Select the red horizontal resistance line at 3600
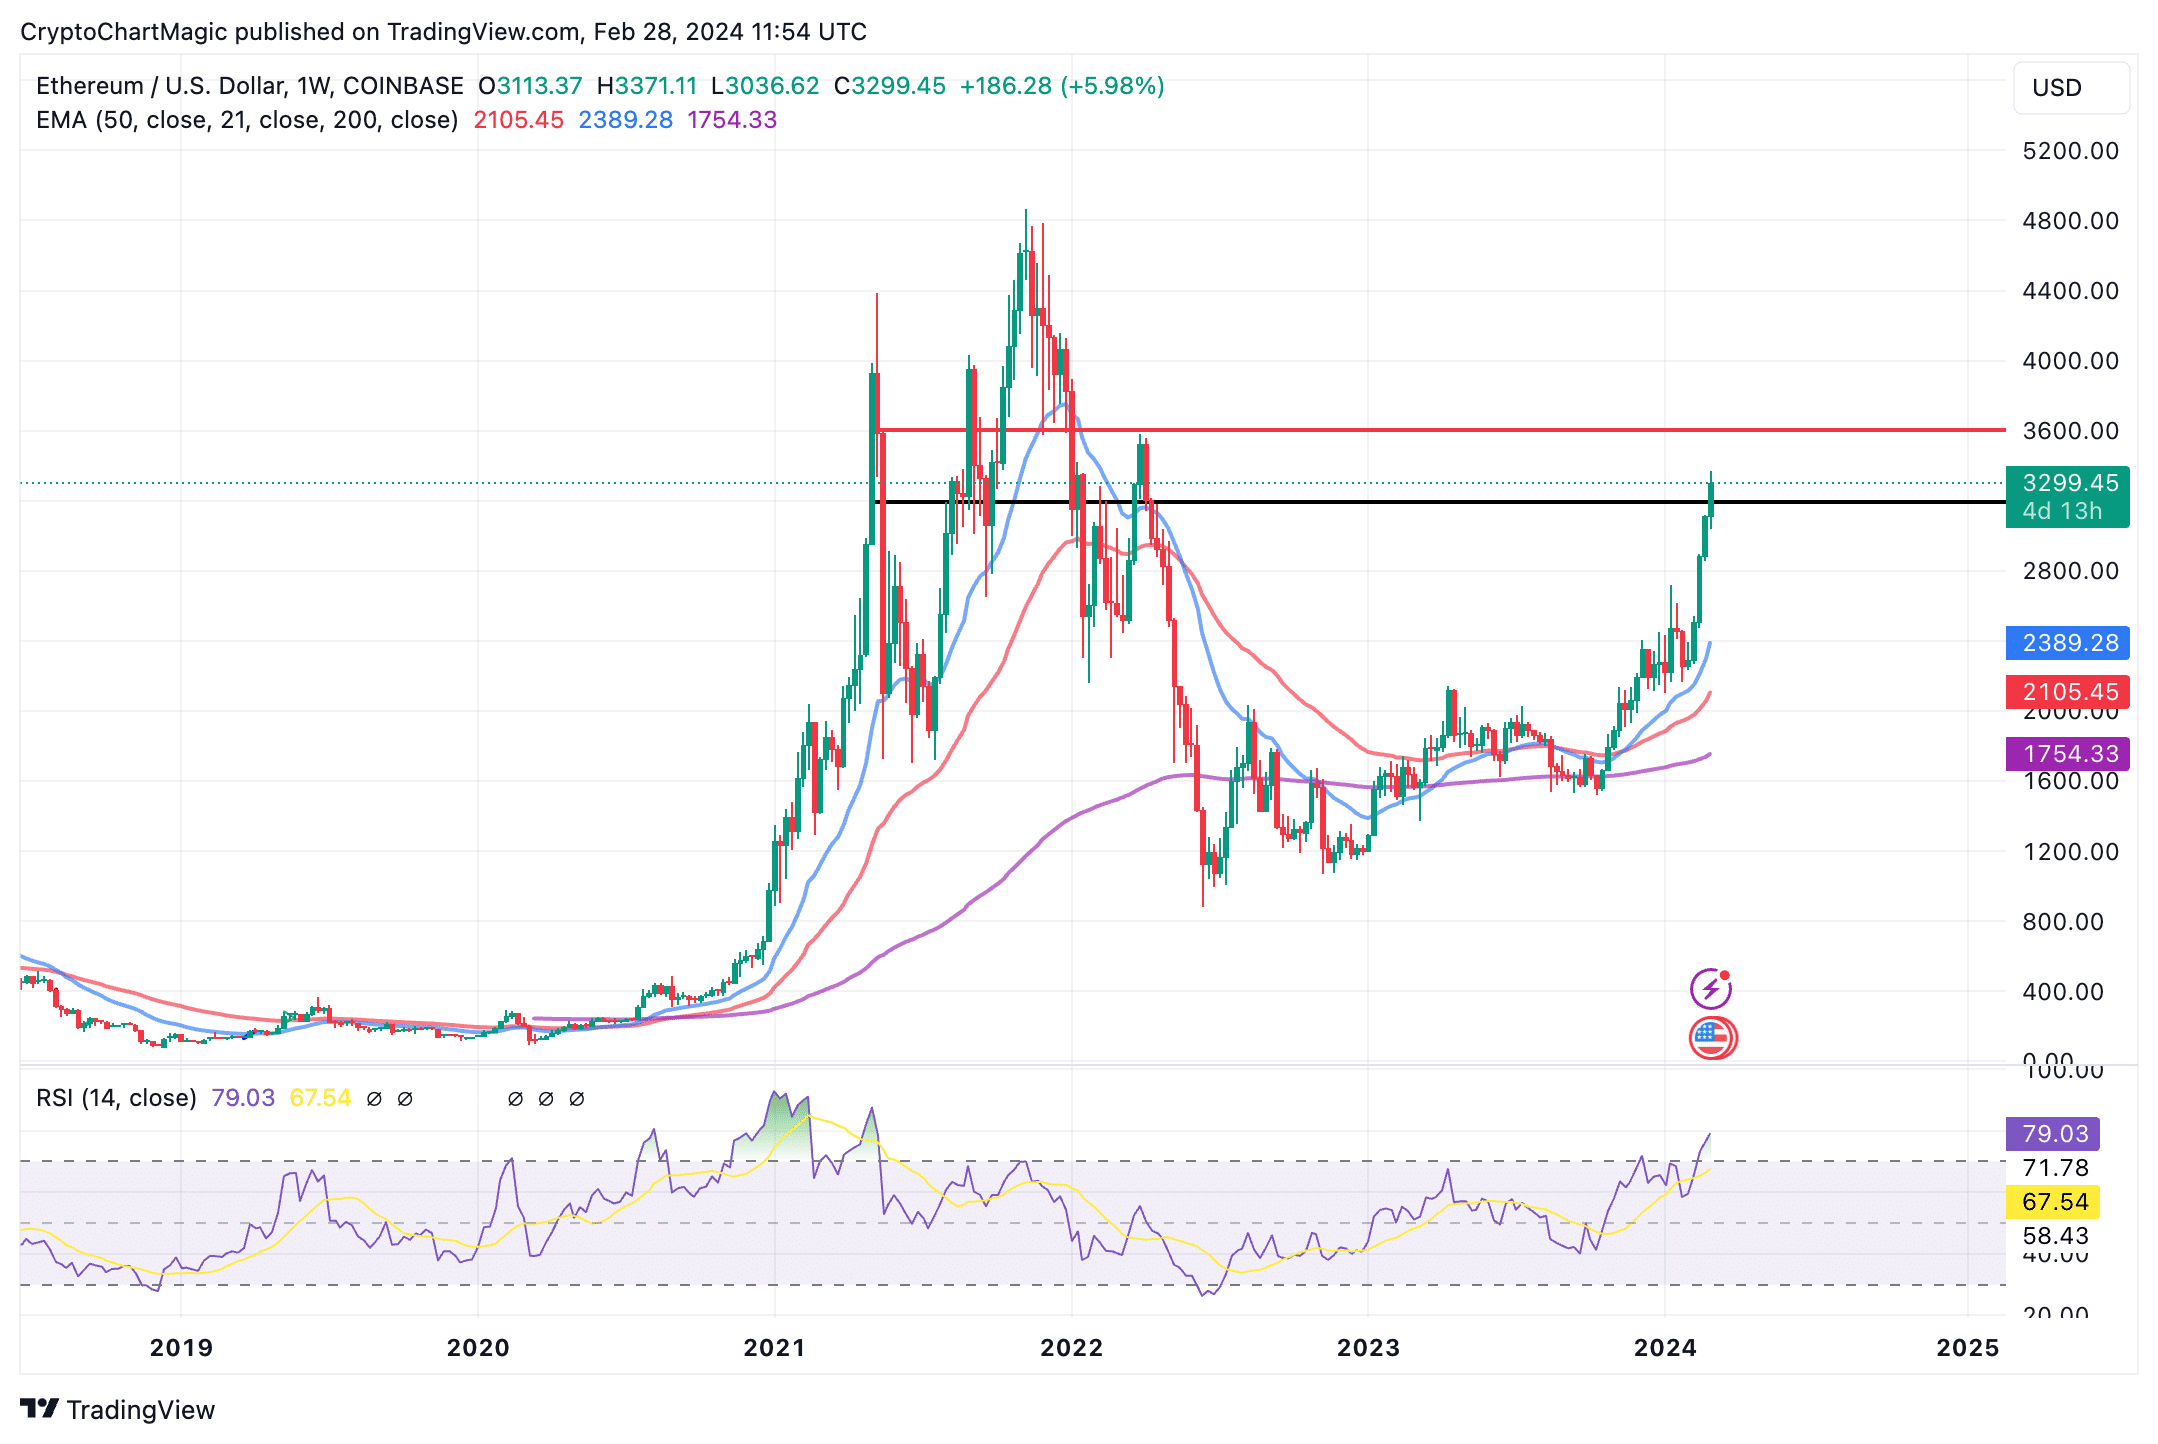The width and height of the screenshot is (2158, 1444). [1440, 430]
